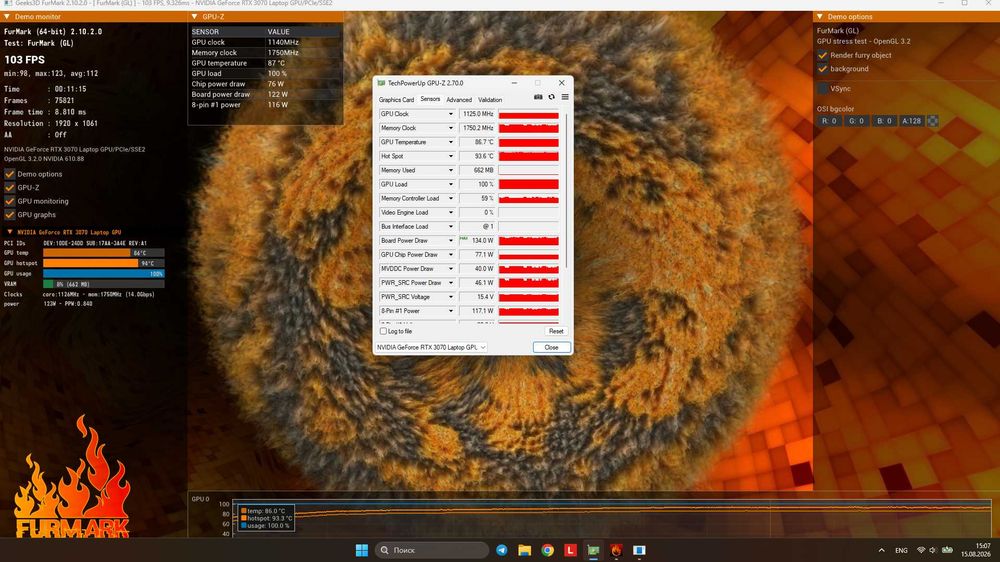1000x562 pixels.
Task: Click the OSI bgcolor checkerboard picker icon
Action: pos(932,121)
